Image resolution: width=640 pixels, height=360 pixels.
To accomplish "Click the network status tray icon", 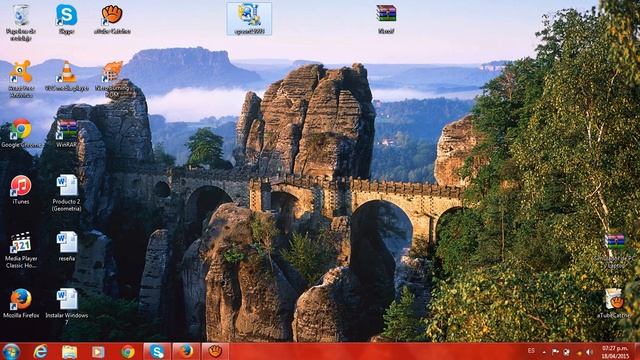I will coord(567,351).
